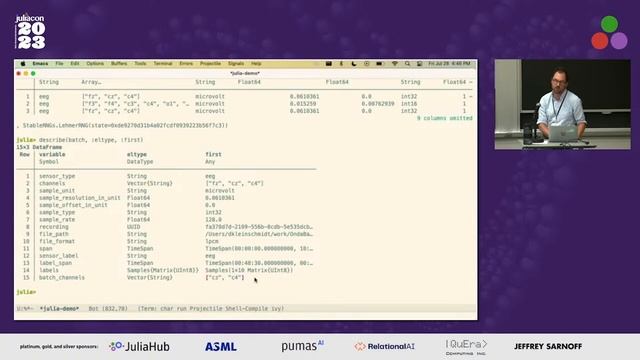Open the File menu

[x=60, y=64]
